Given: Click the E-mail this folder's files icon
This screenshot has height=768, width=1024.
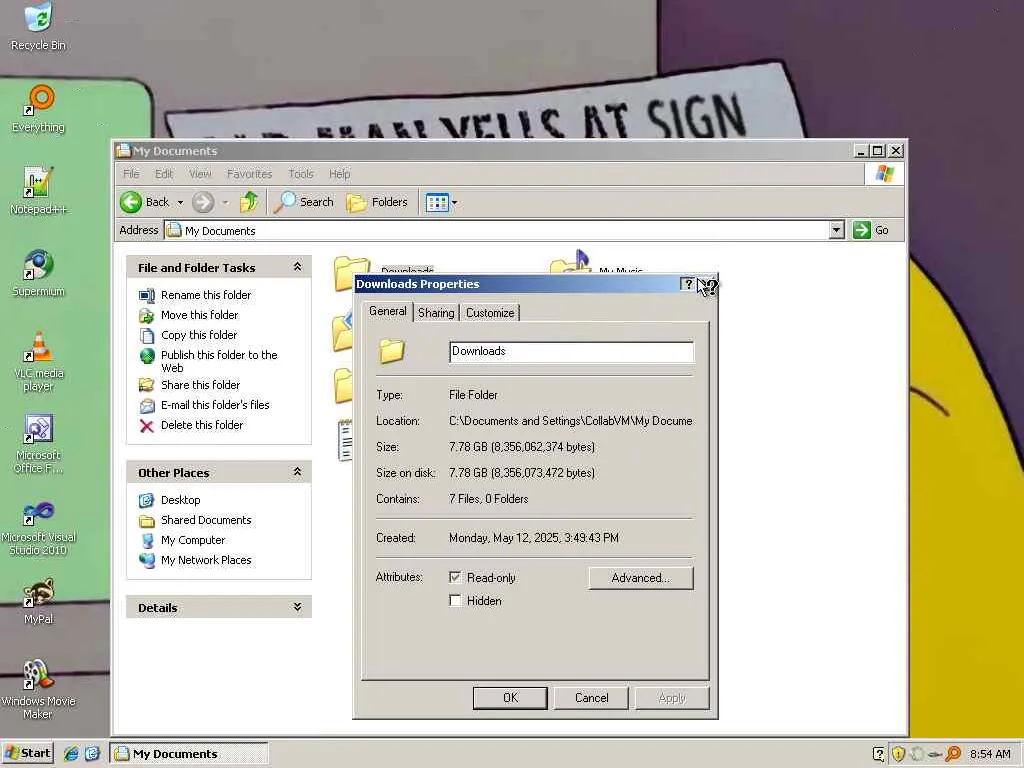Looking at the screenshot, I should coord(147,406).
